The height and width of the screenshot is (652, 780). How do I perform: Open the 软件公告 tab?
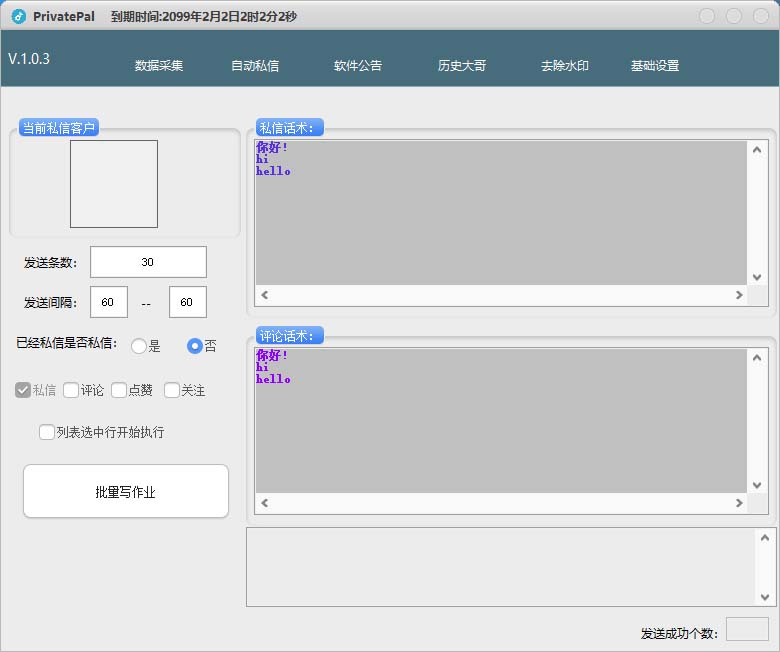[358, 66]
